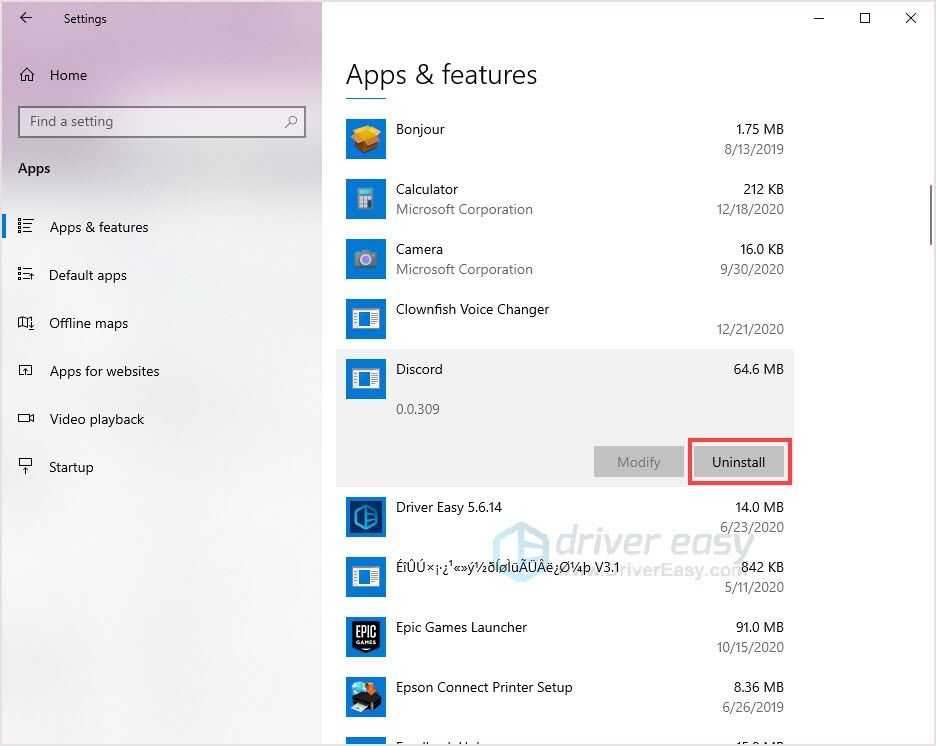Click the Apps for websites icon

point(26,371)
